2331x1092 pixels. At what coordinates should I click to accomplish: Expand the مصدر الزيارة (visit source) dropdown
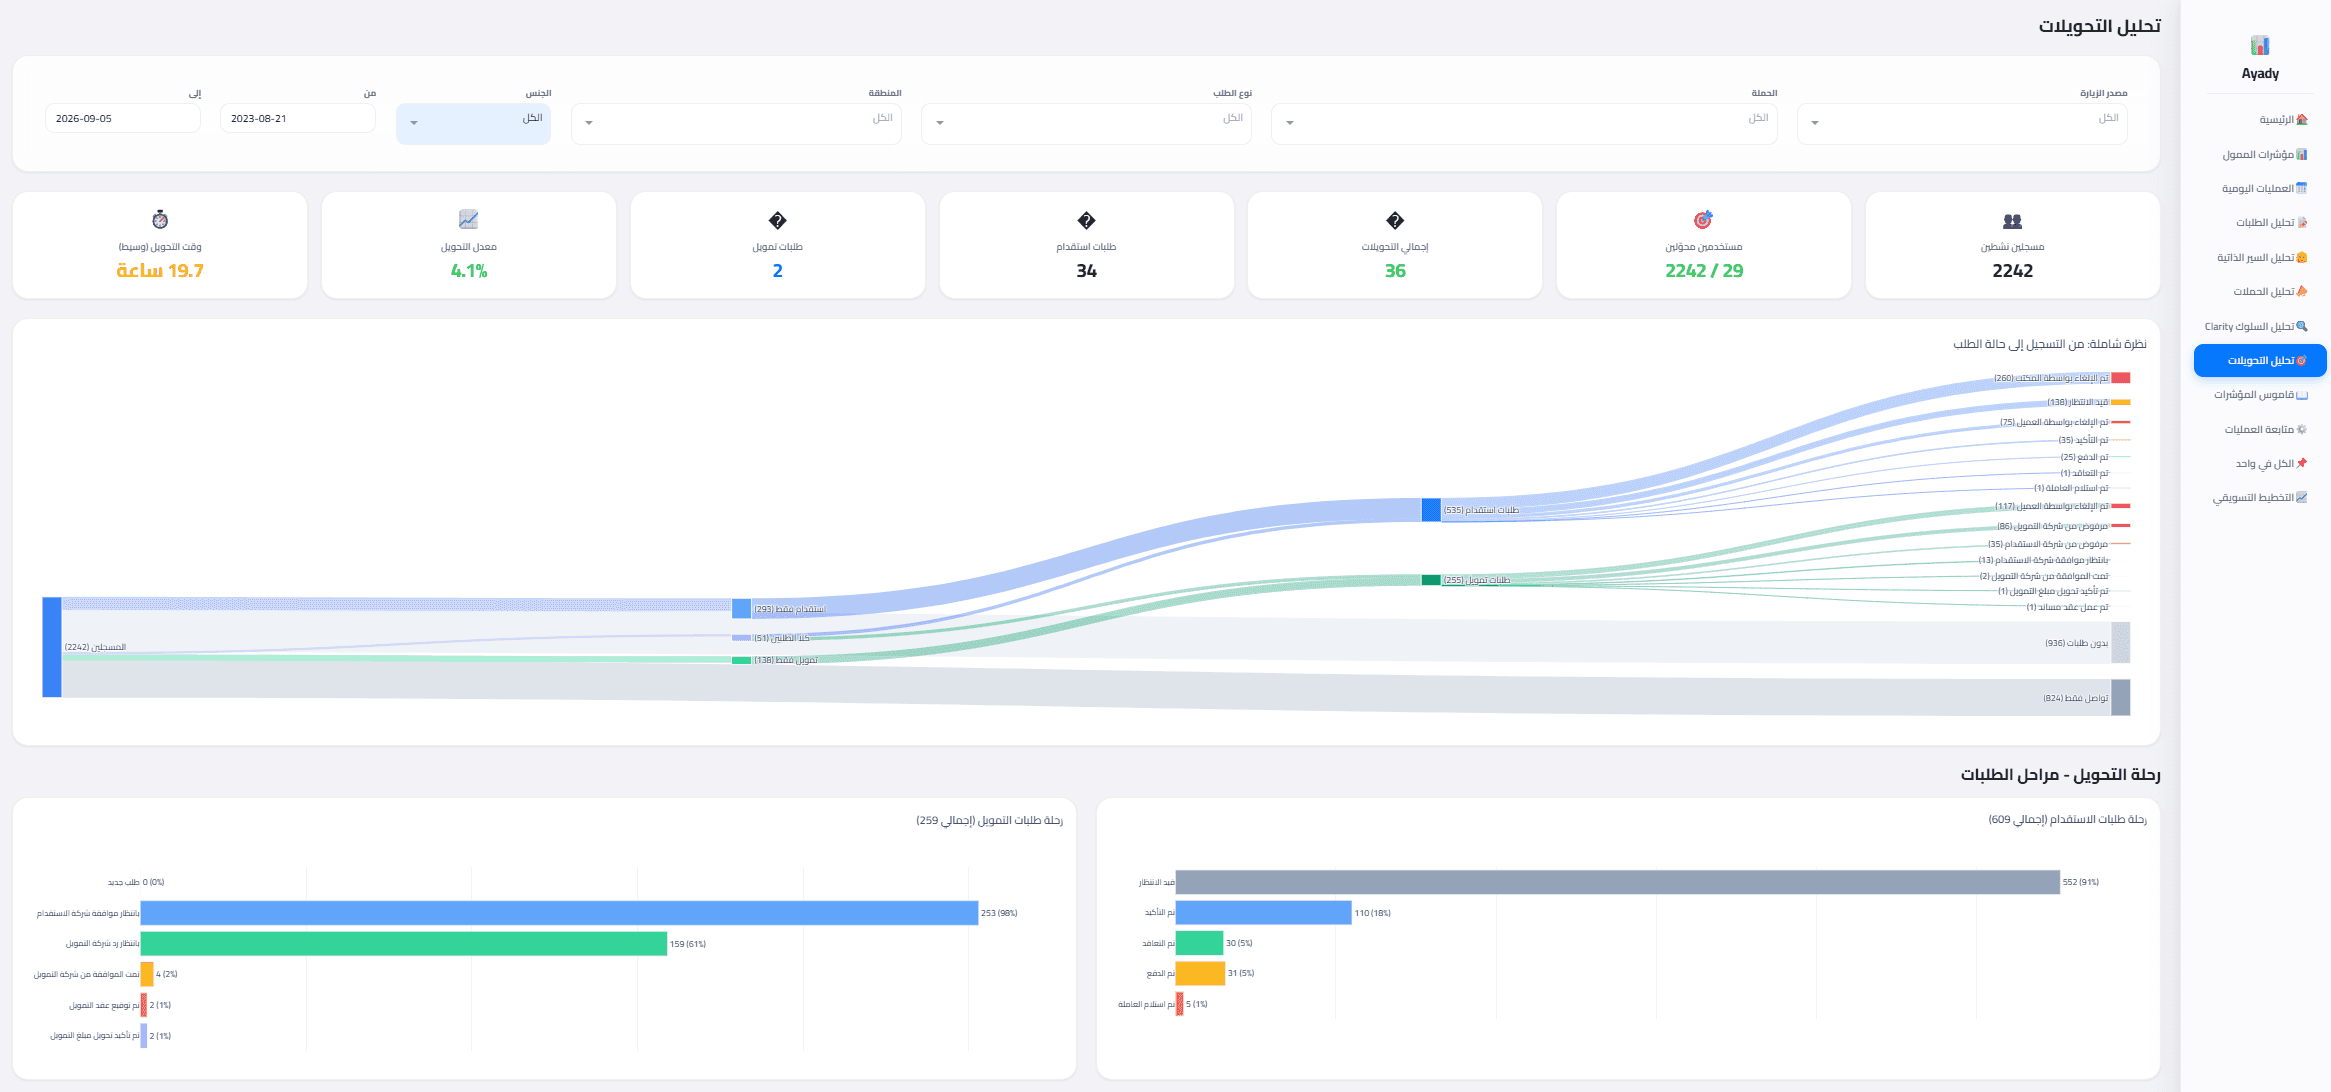(1962, 123)
